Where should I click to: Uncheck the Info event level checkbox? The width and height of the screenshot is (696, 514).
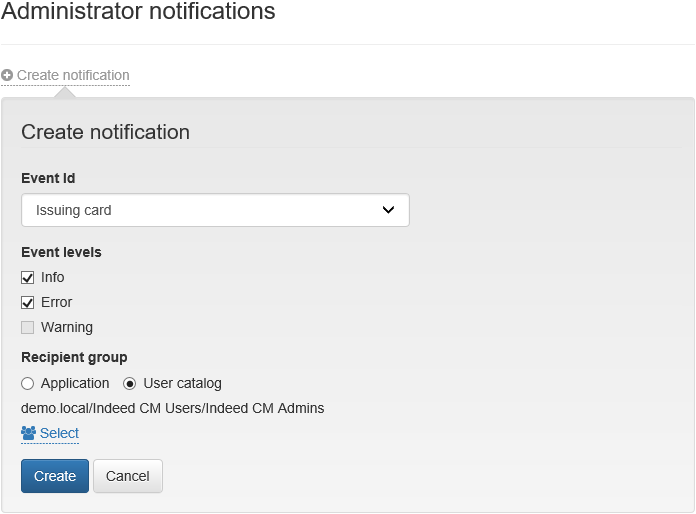coord(28,277)
